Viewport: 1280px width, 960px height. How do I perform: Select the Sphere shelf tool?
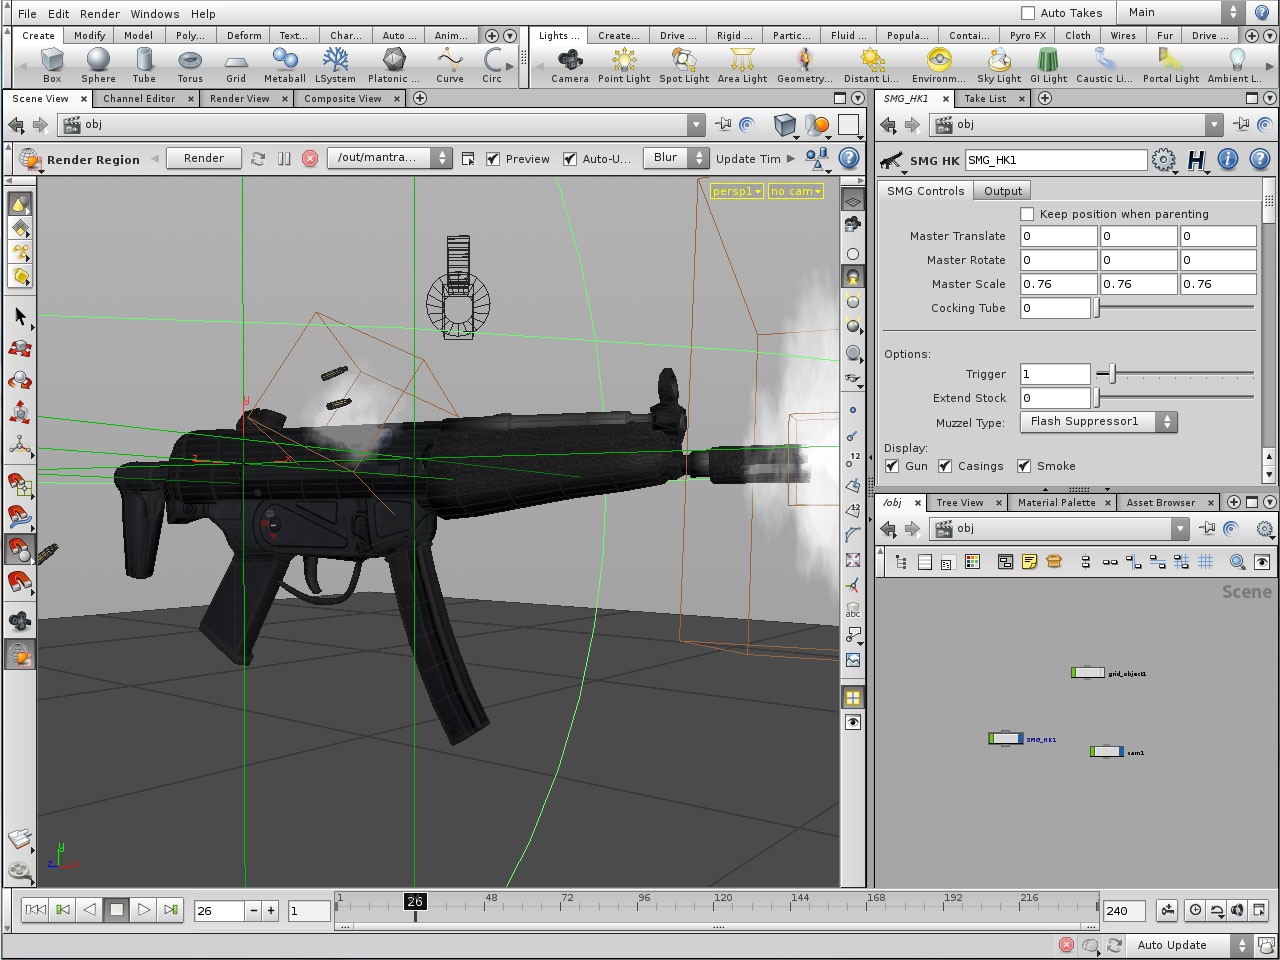pyautogui.click(x=97, y=63)
